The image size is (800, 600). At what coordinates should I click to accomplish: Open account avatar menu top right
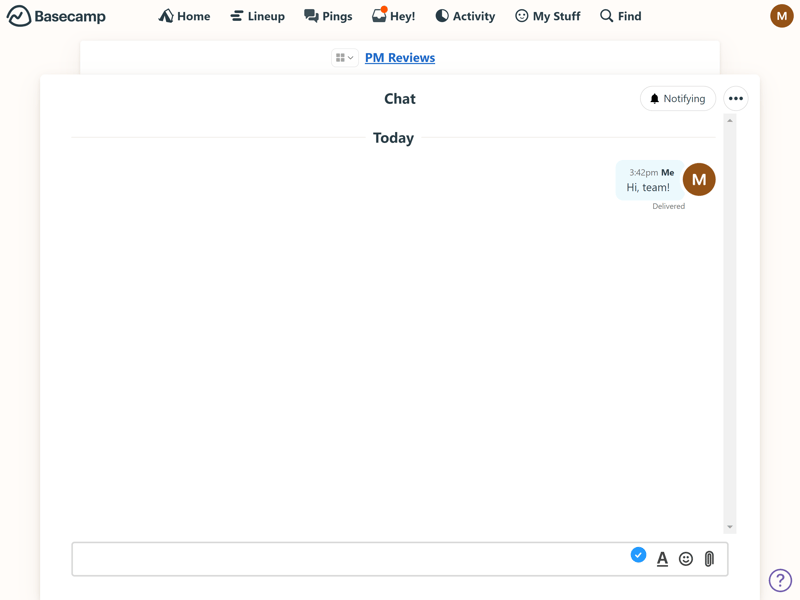(x=782, y=16)
